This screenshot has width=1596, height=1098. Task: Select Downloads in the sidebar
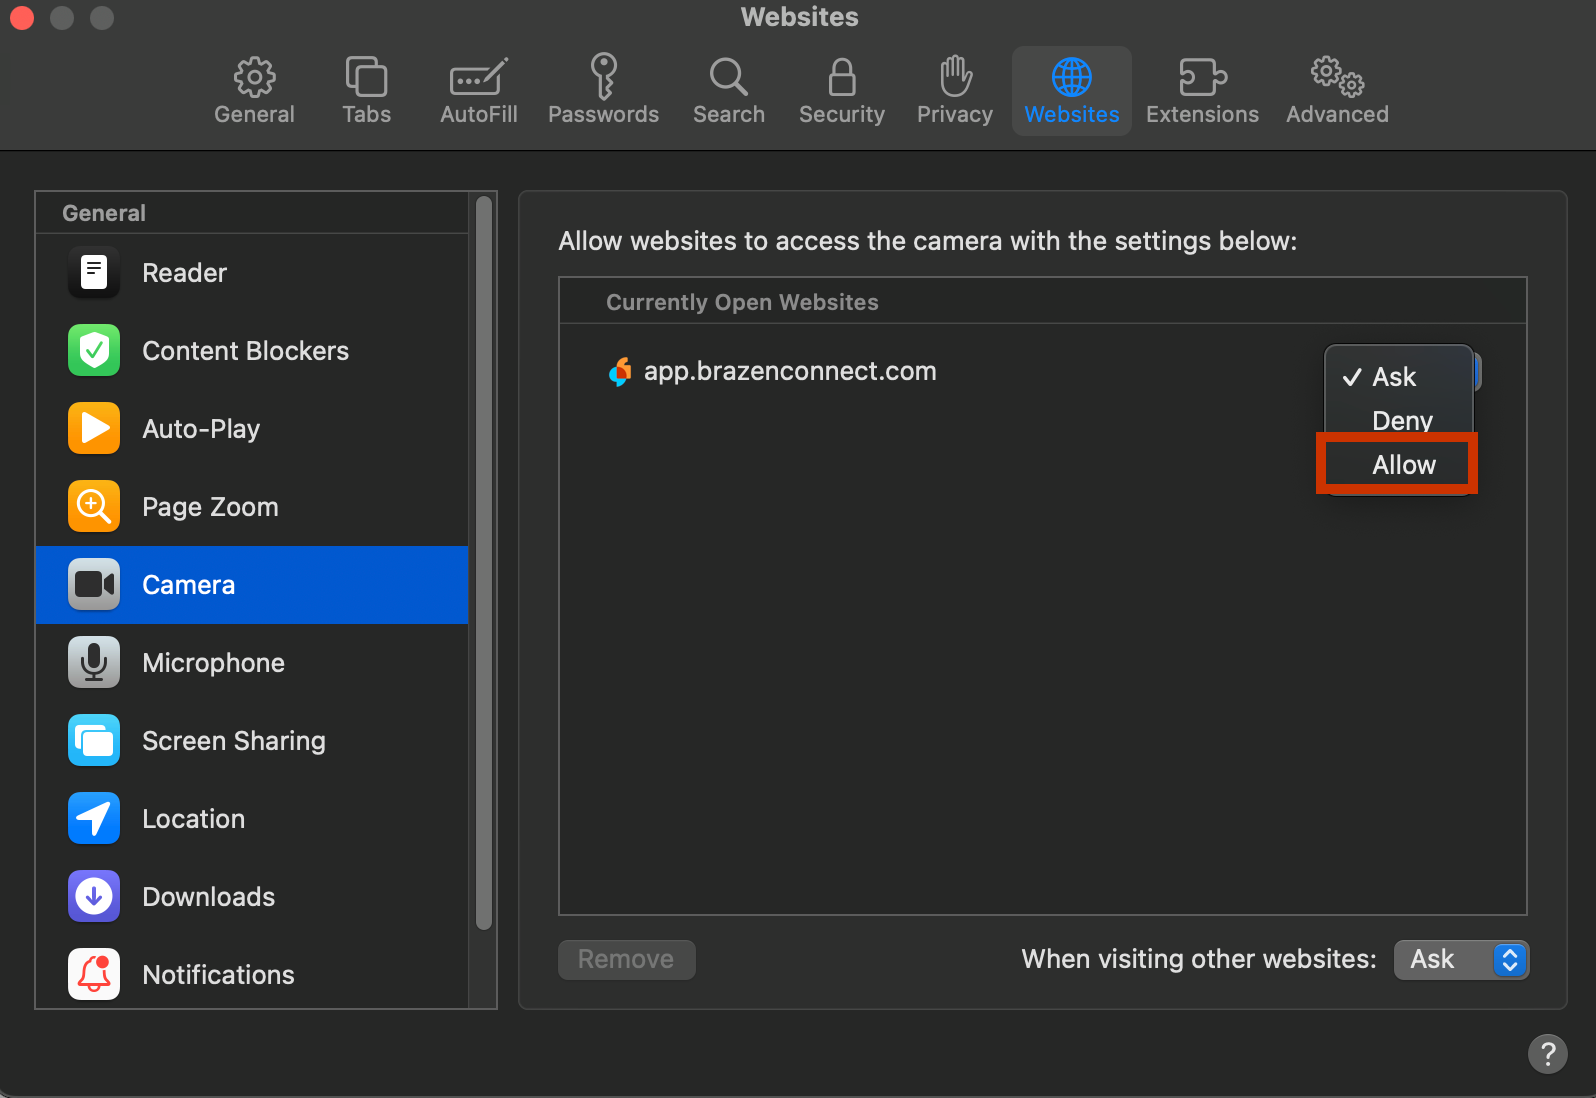point(252,897)
